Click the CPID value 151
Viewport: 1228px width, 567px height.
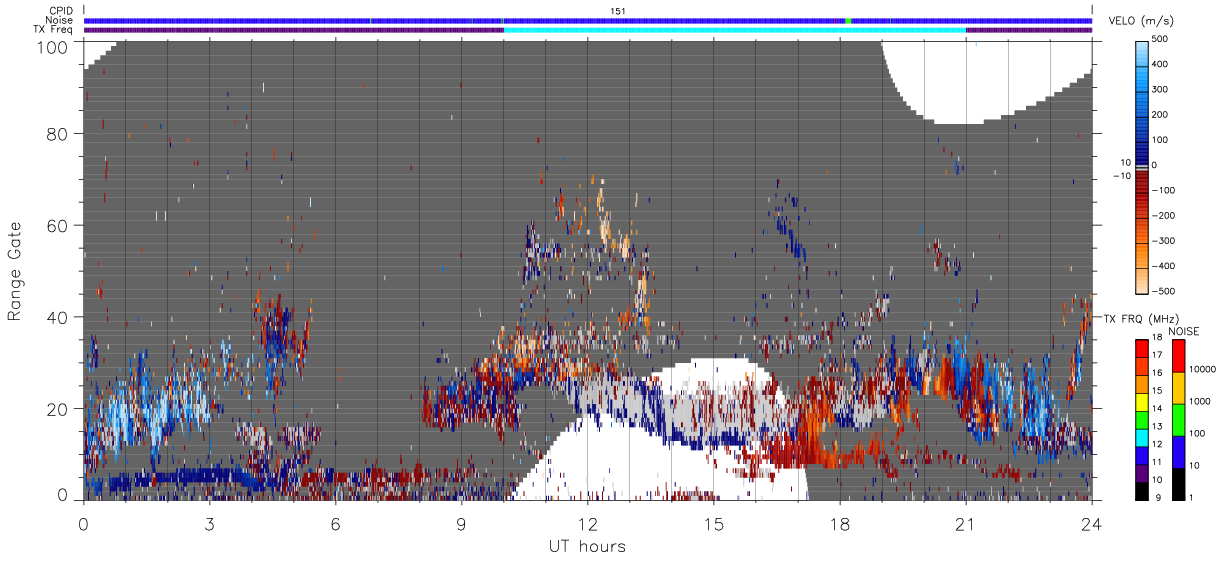pyautogui.click(x=618, y=11)
